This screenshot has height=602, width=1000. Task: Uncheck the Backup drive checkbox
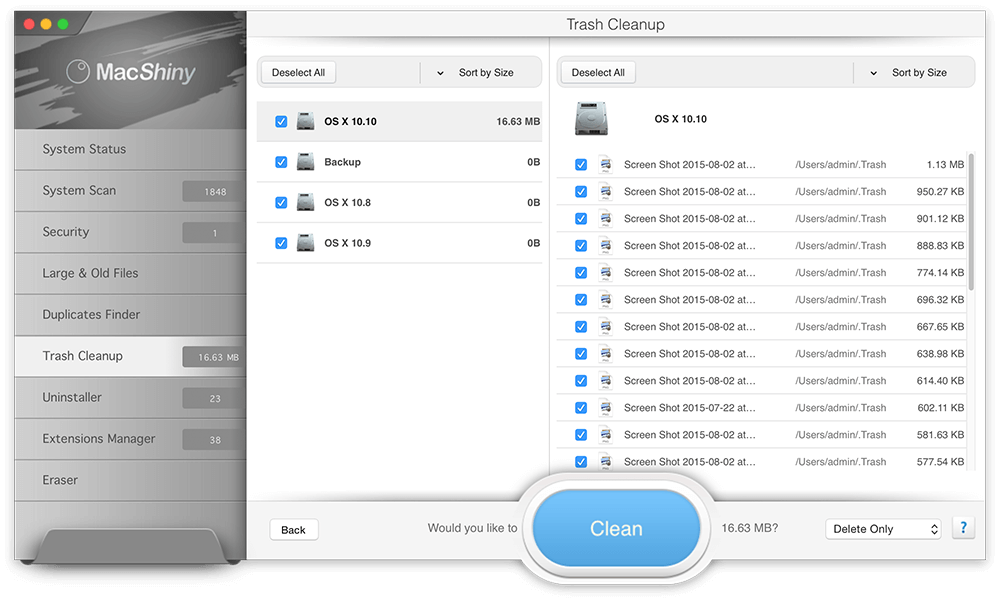click(x=281, y=162)
